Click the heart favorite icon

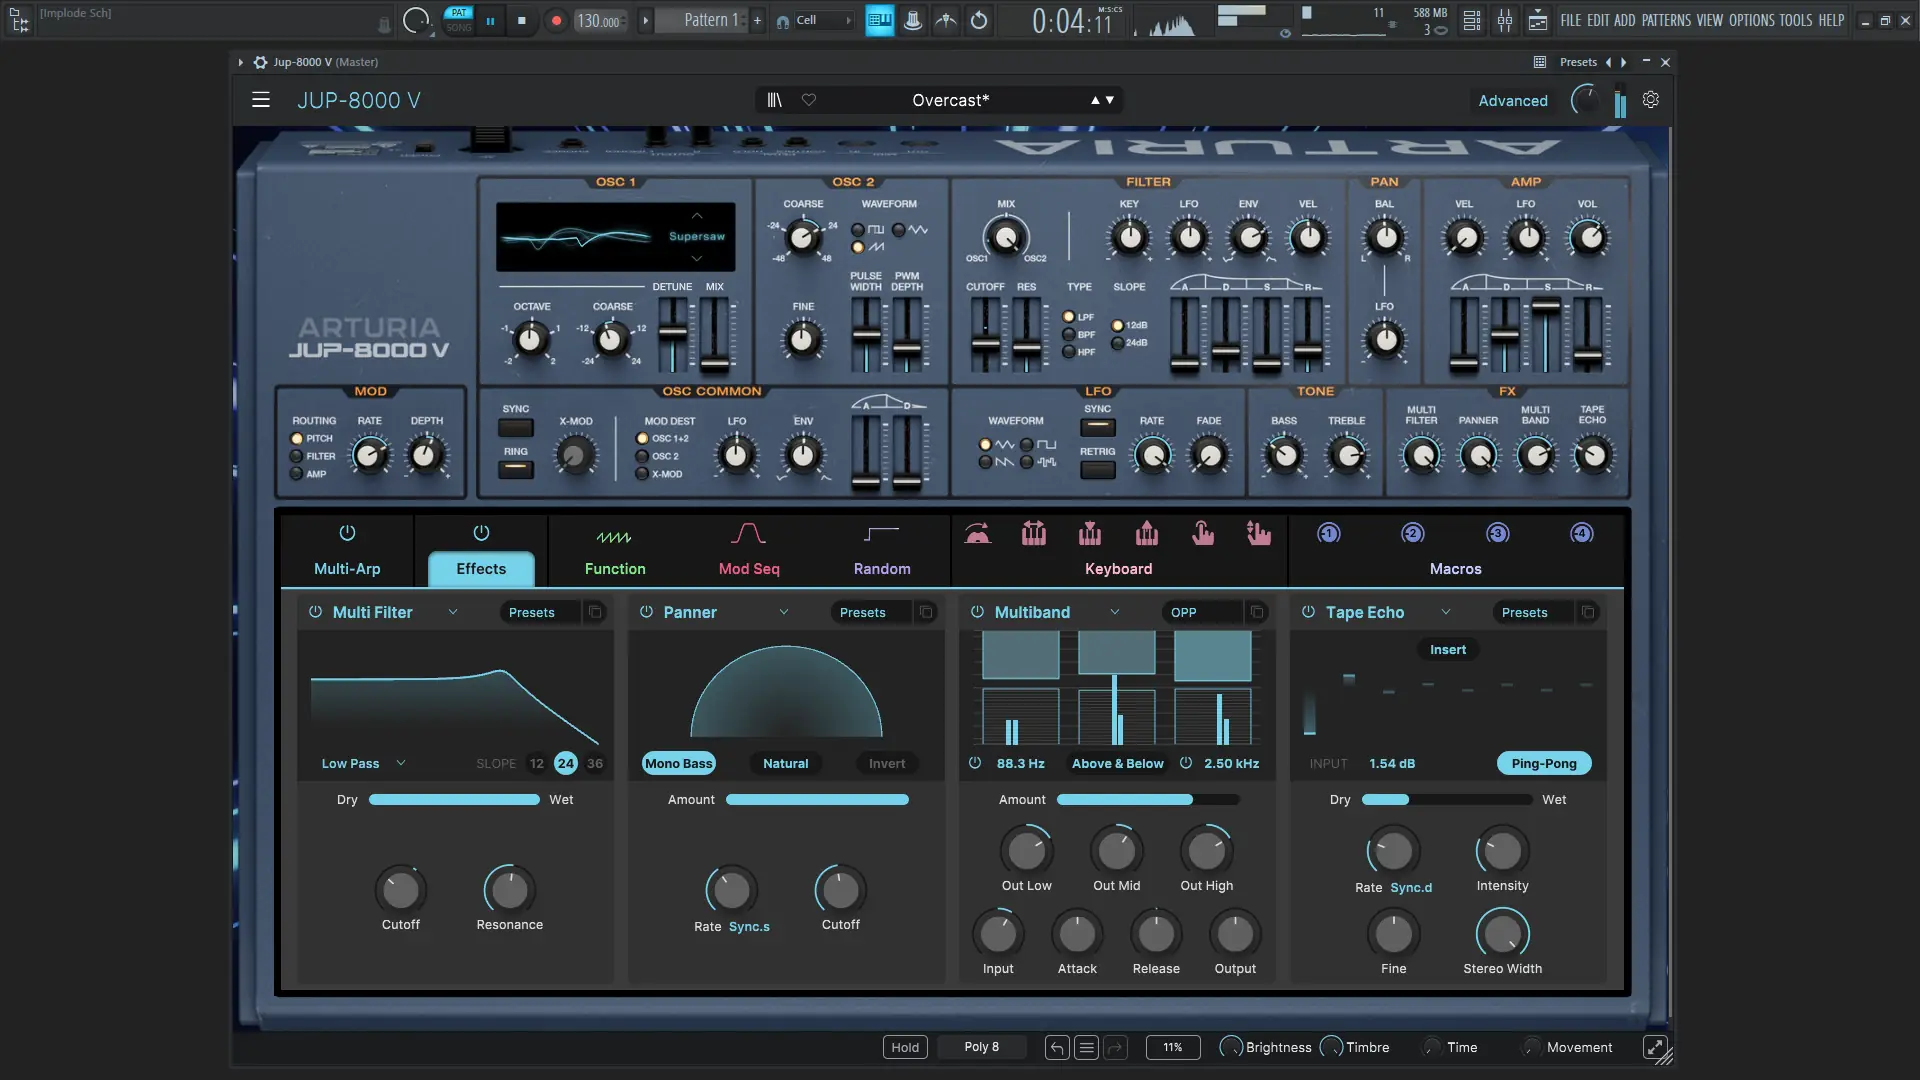[x=809, y=100]
